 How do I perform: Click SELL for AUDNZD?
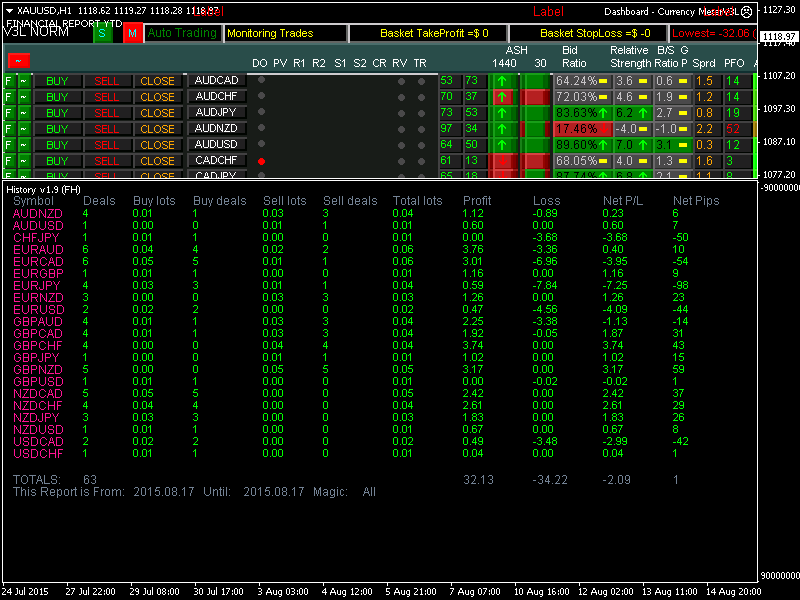(107, 129)
